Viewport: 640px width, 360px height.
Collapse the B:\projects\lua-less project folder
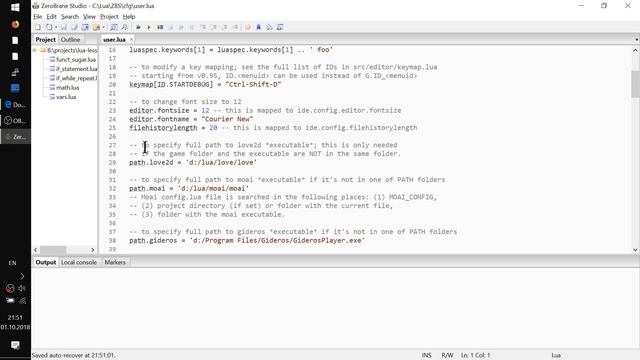click(x=35, y=50)
